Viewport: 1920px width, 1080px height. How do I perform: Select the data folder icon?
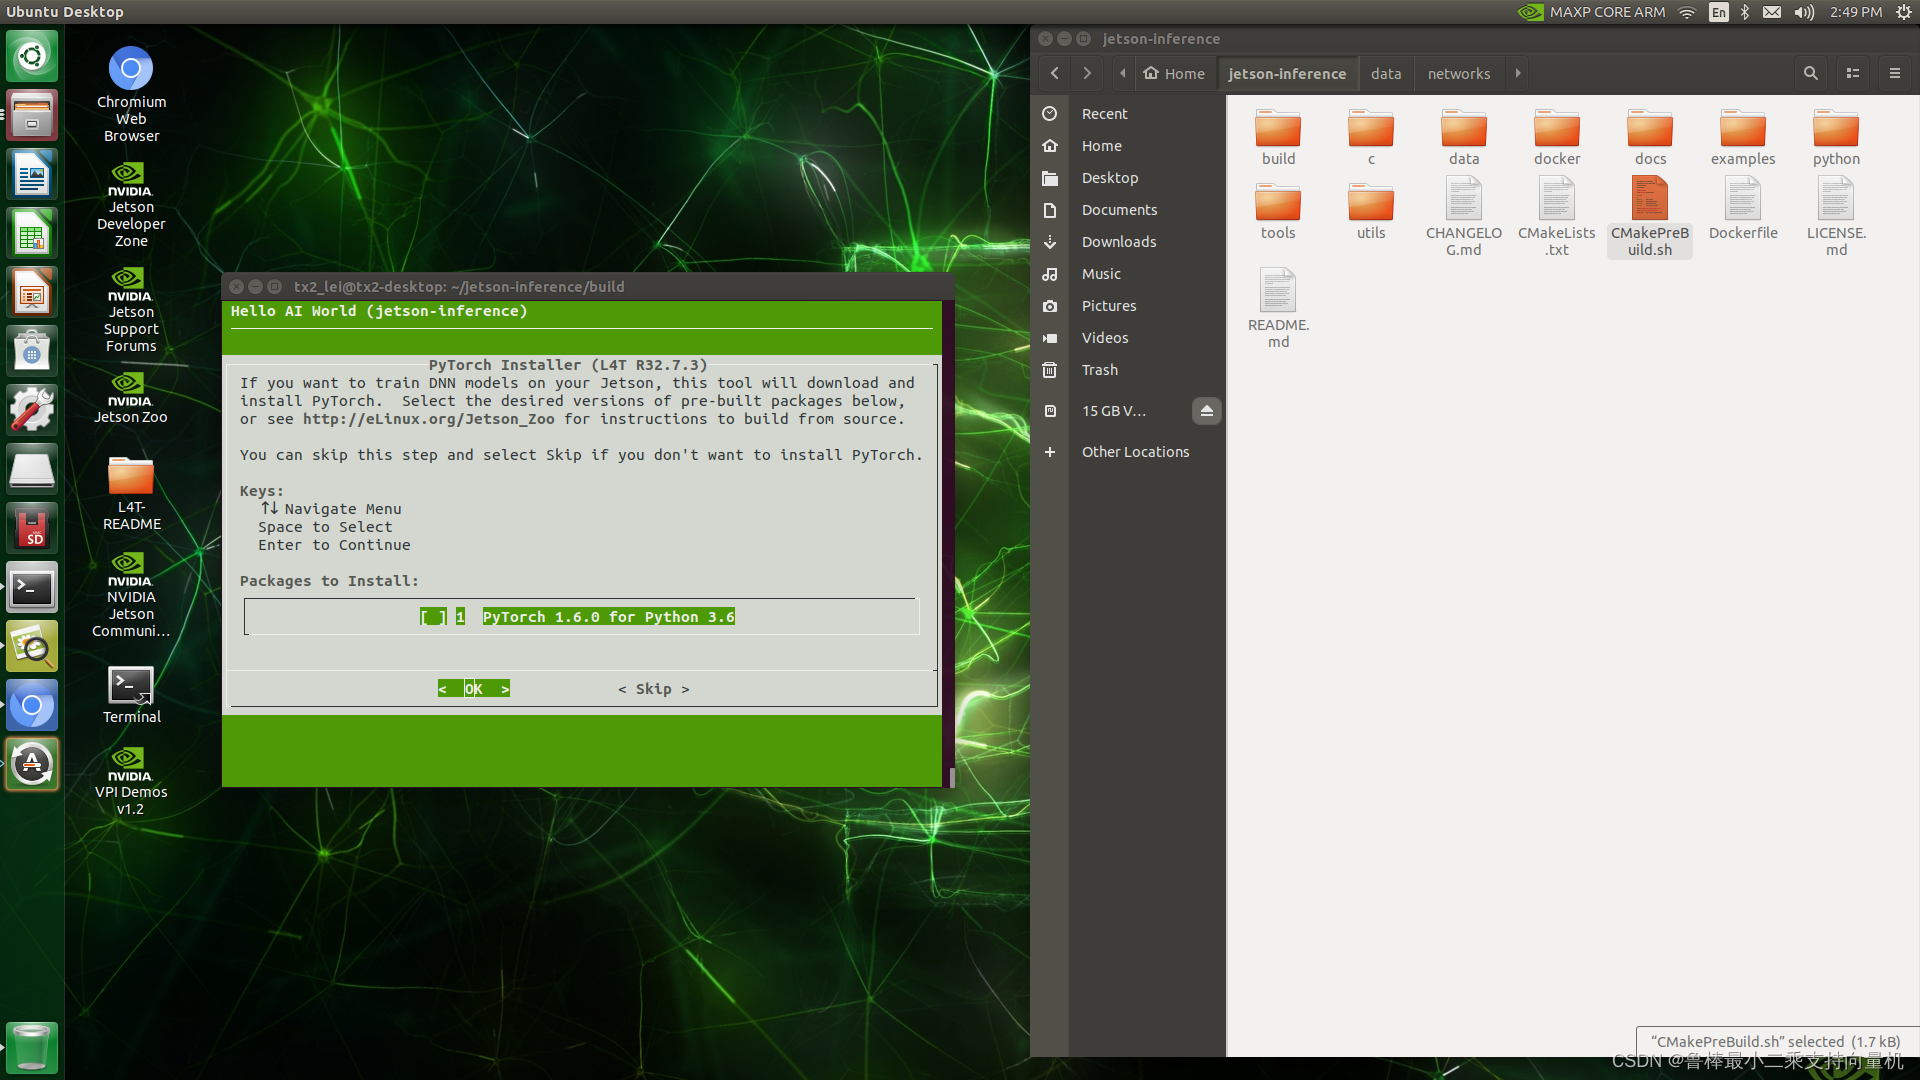[x=1464, y=138]
